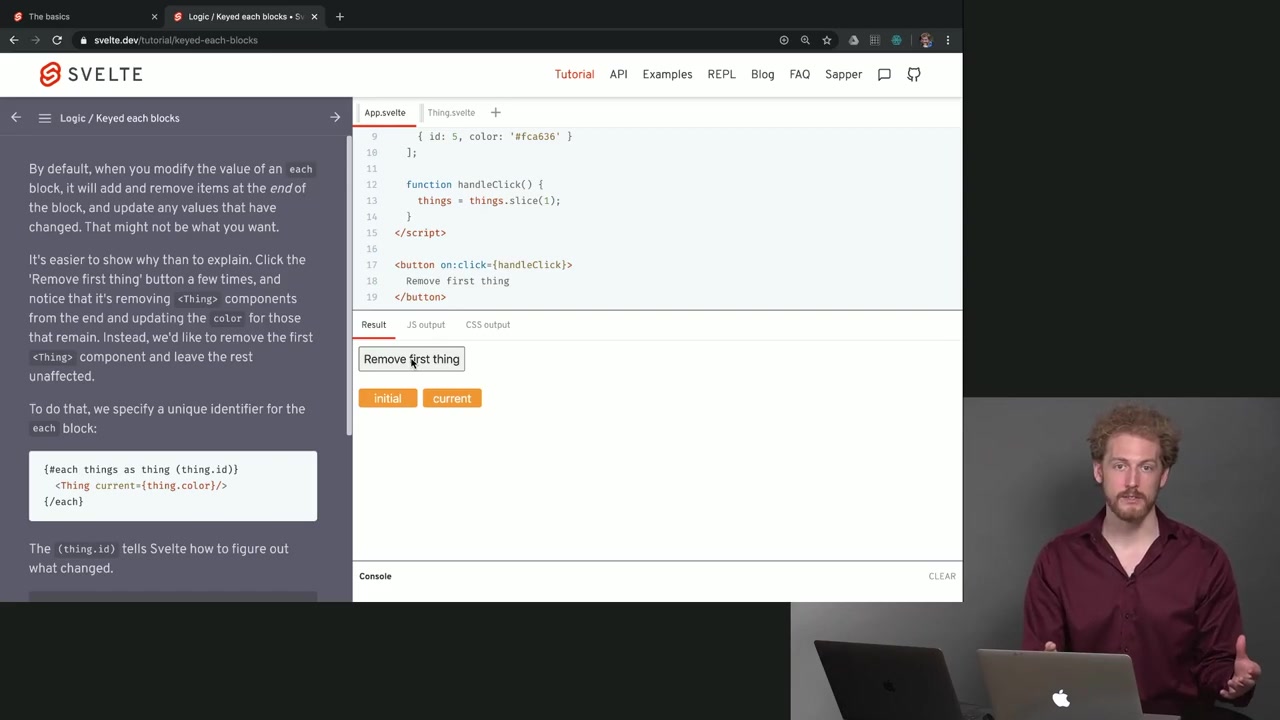1280x720 pixels.
Task: Click code line 'function handleClick() {'
Action: pos(475,185)
